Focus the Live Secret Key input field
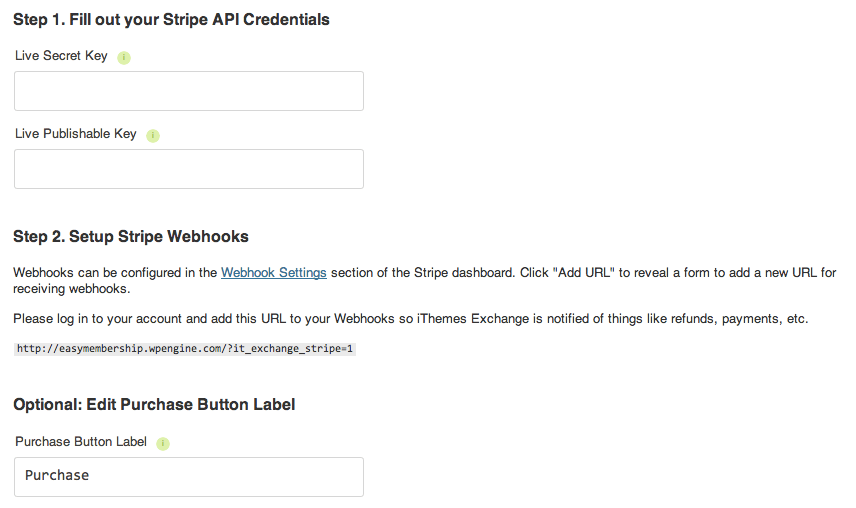This screenshot has height=508, width=856. click(x=188, y=91)
